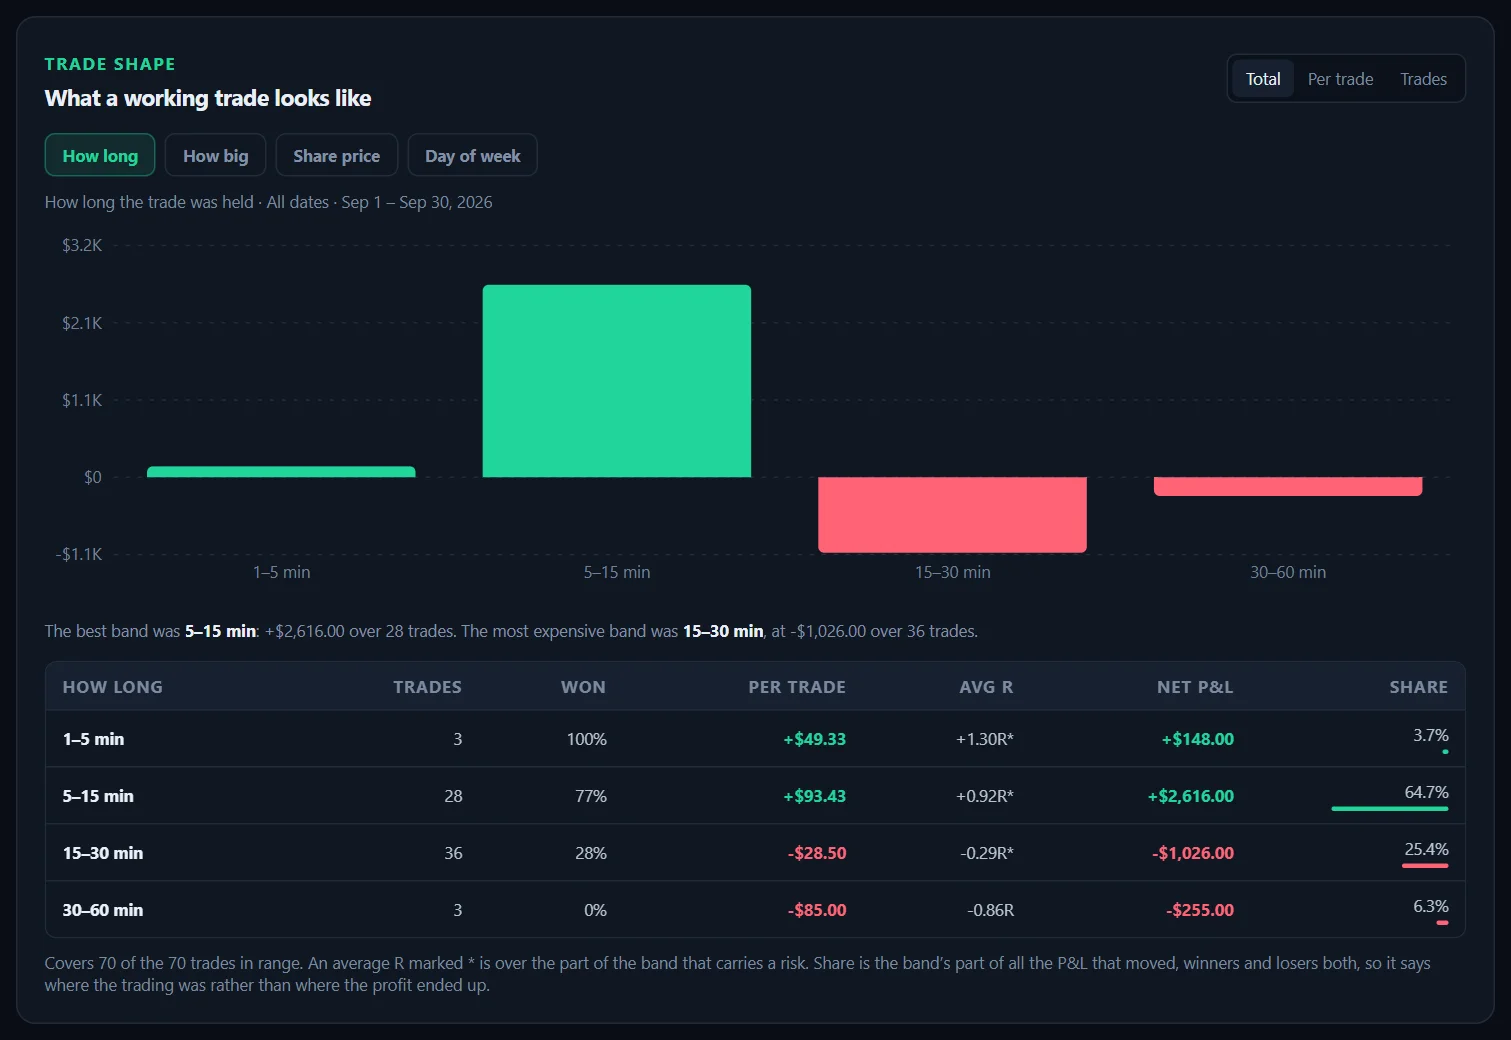The image size is (1511, 1040).
Task: Click the +$93.43 per trade value
Action: pyautogui.click(x=814, y=796)
